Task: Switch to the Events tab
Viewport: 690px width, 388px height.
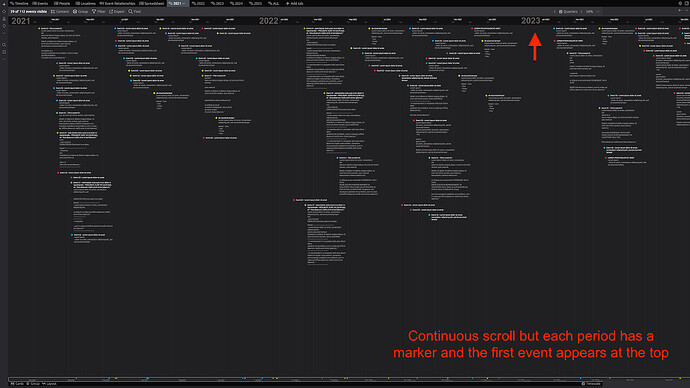Action: coord(40,3)
